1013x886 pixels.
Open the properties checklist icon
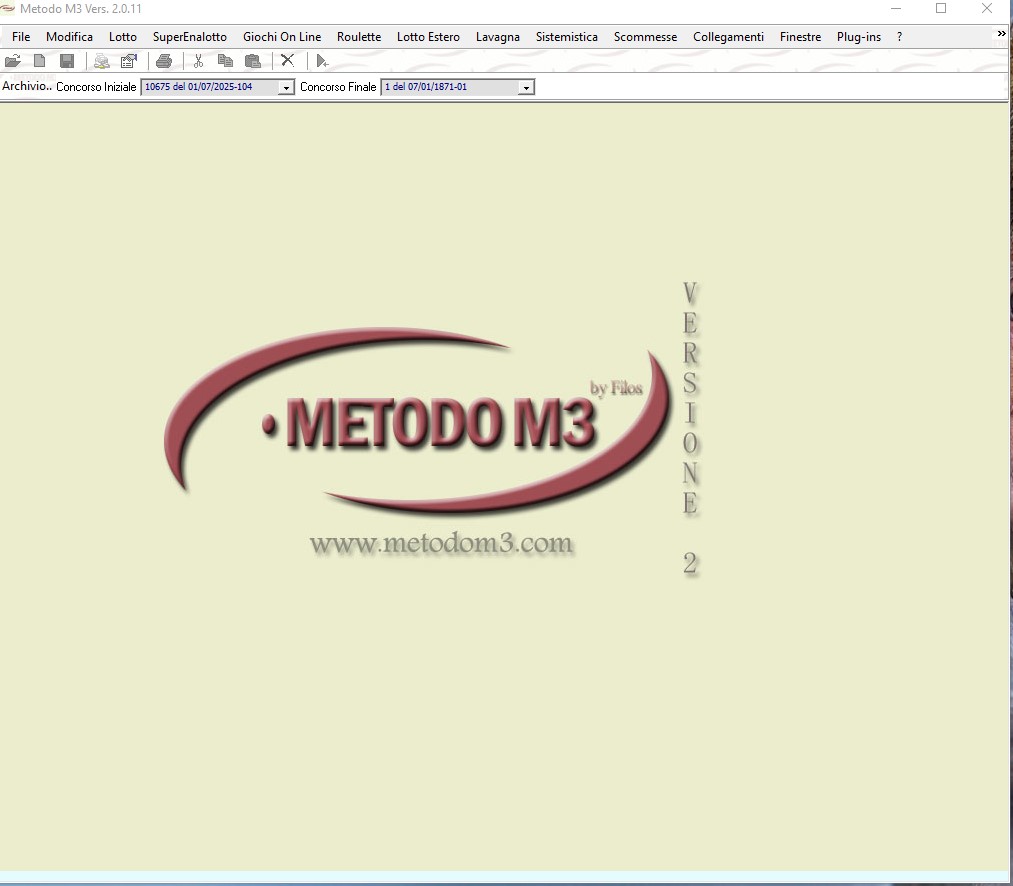129,61
